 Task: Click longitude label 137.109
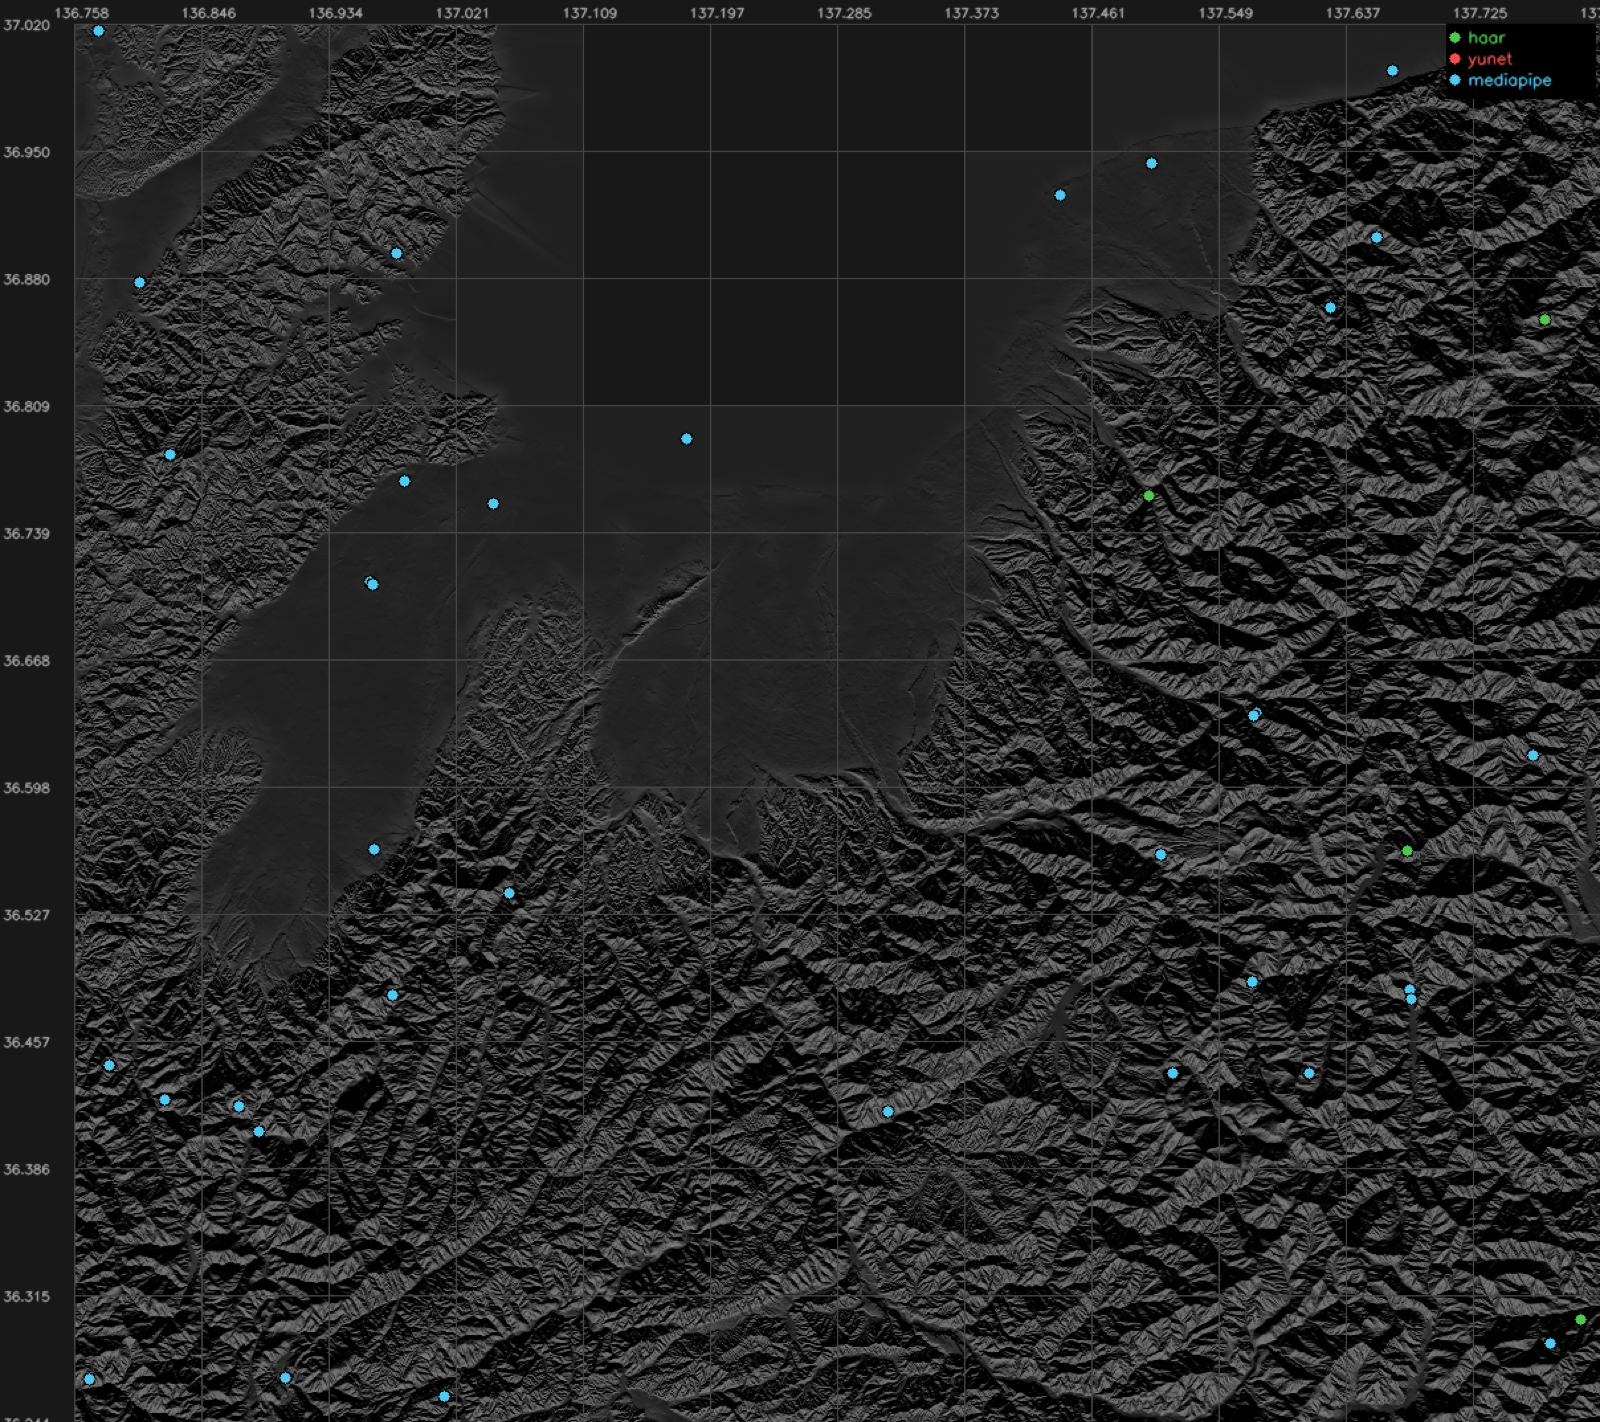tap(590, 13)
